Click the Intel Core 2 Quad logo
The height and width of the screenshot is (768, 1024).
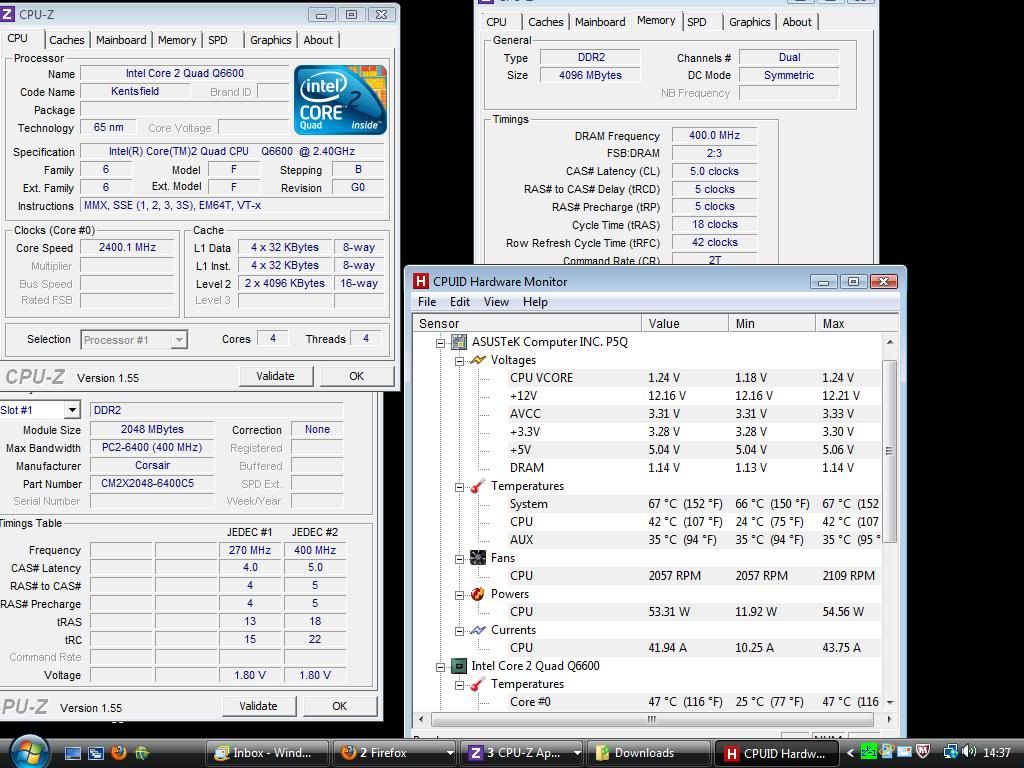340,99
